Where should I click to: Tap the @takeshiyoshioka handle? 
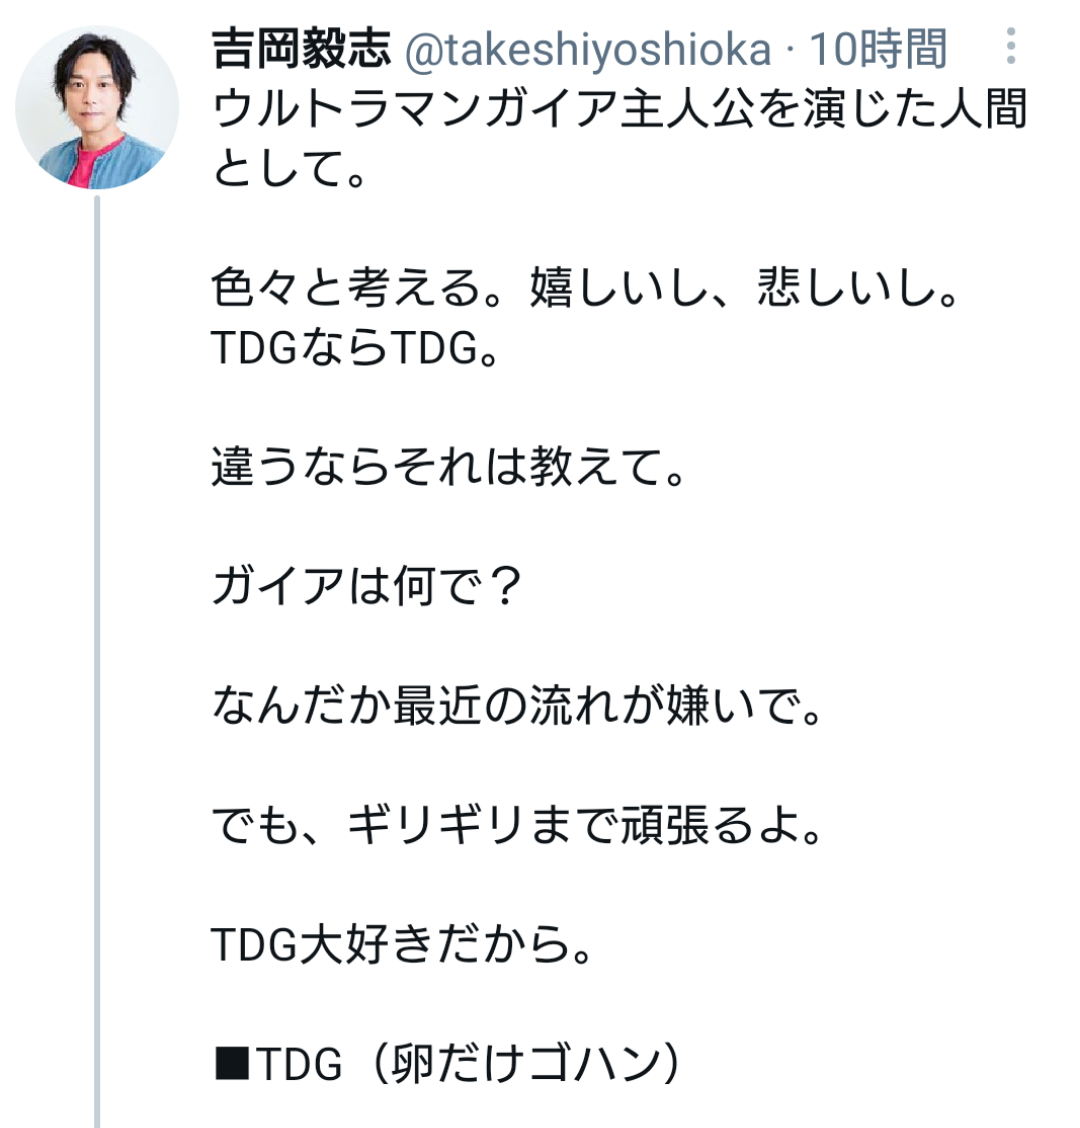click(586, 49)
